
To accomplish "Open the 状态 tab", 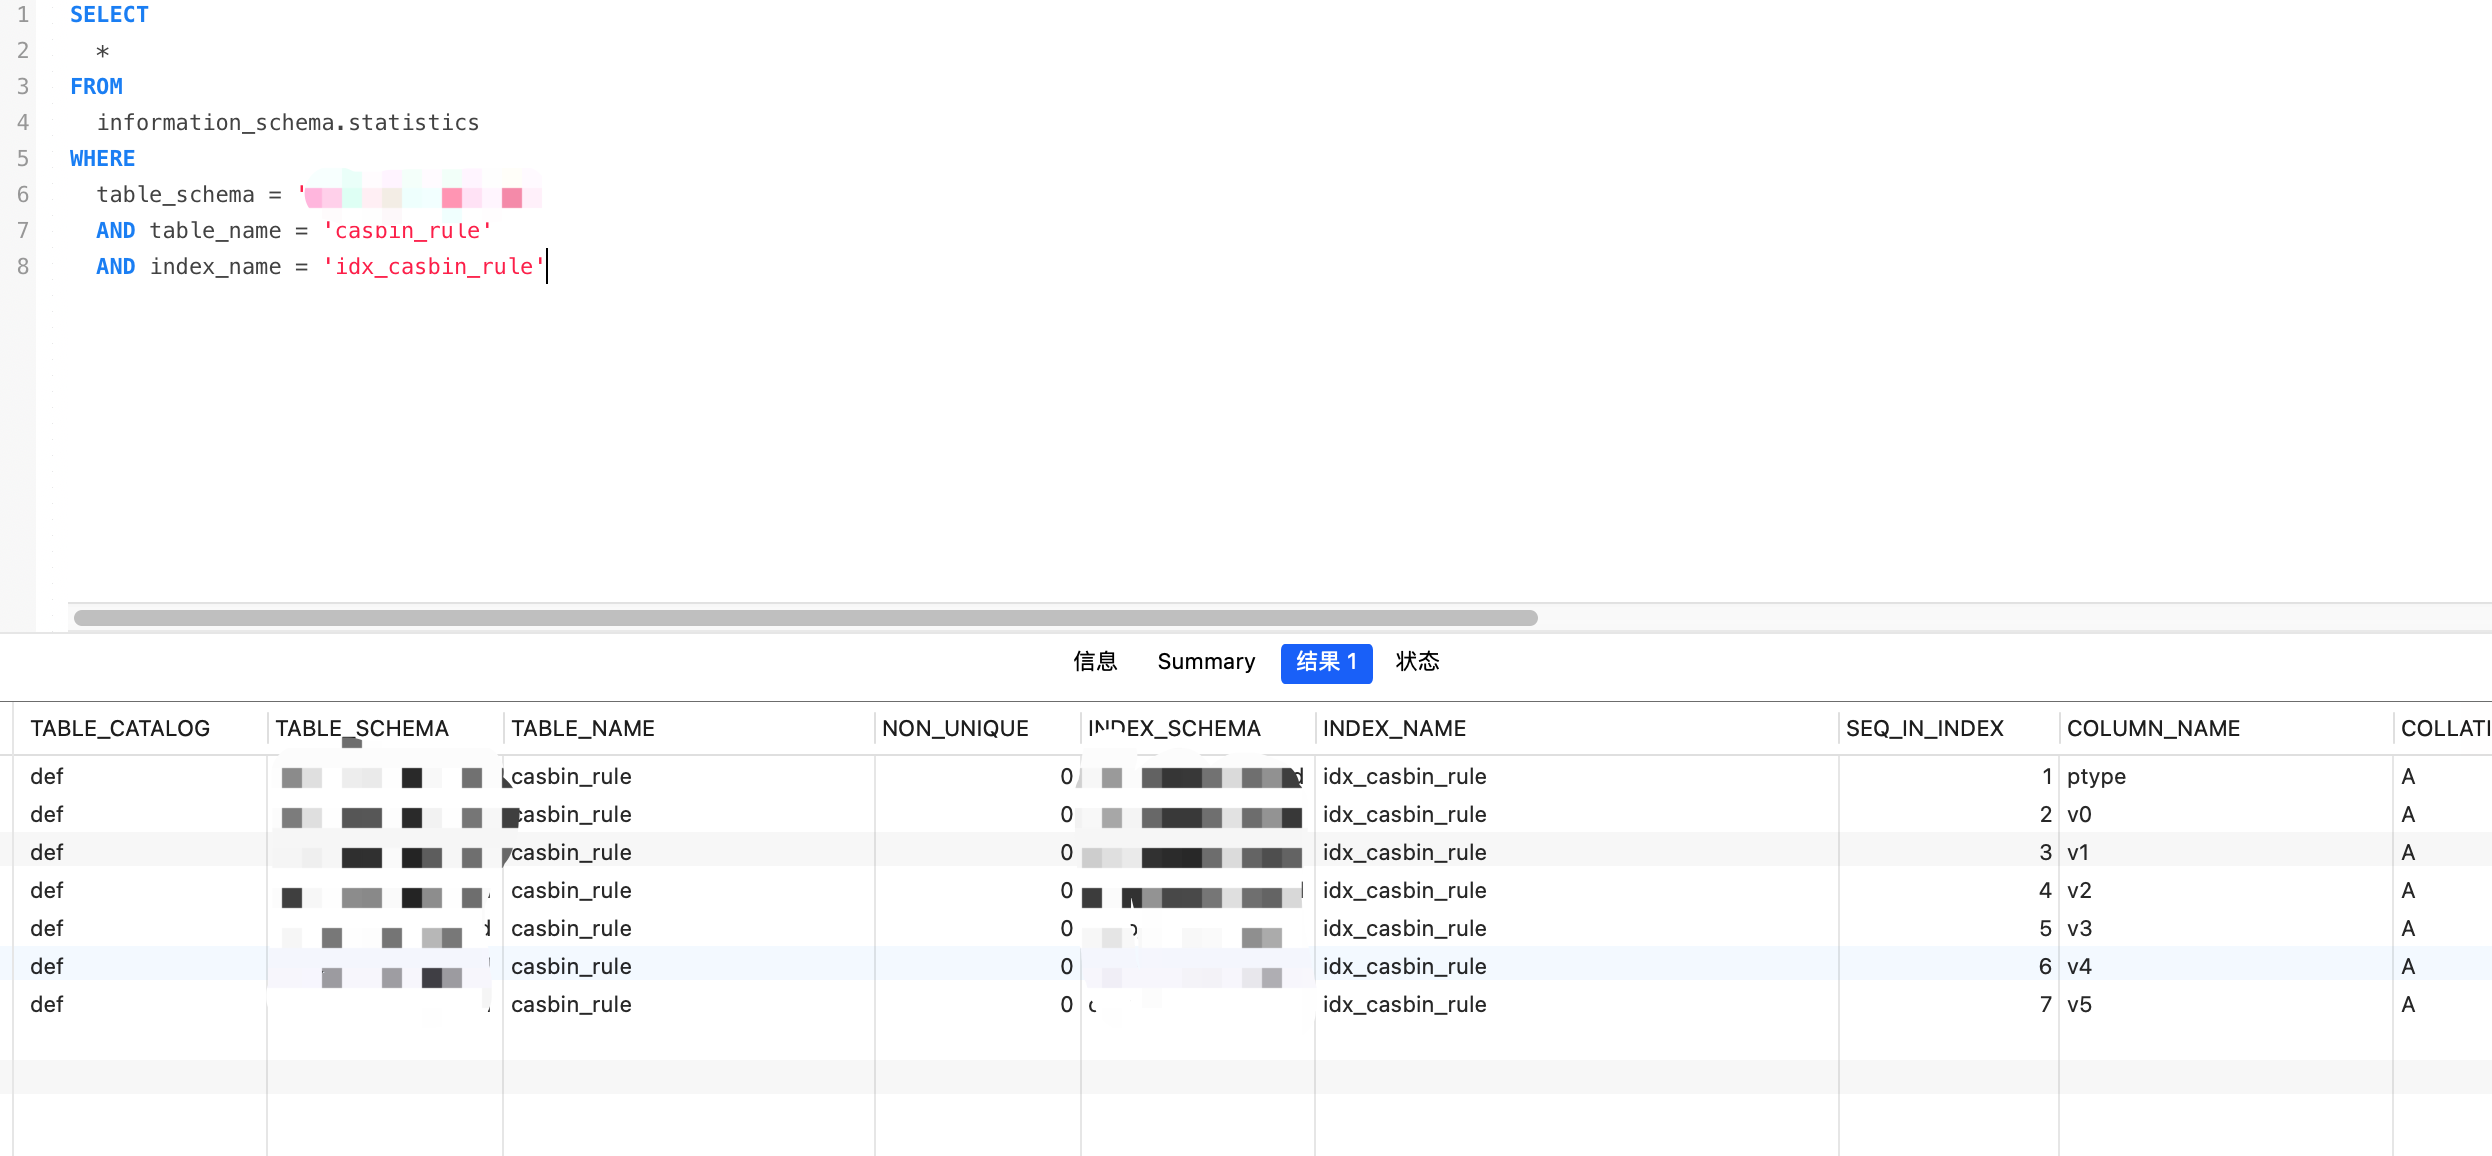I will 1417,662.
